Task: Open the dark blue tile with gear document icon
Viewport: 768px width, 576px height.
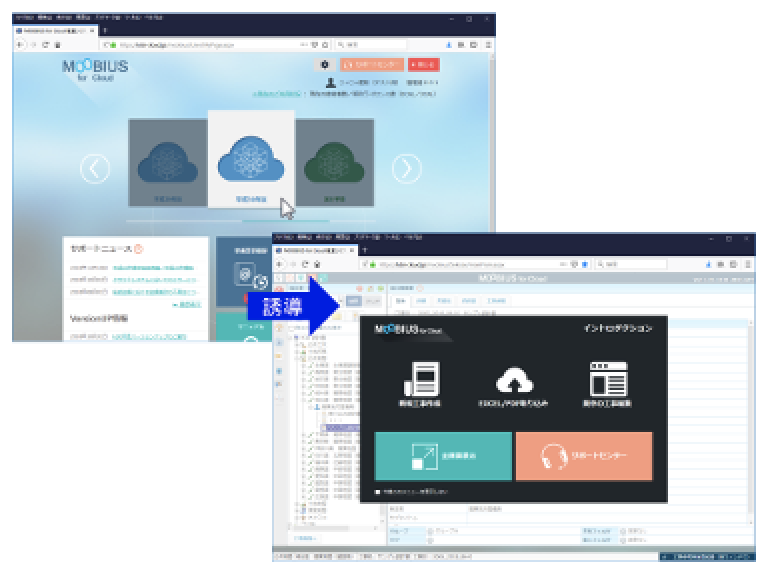Action: tap(244, 272)
